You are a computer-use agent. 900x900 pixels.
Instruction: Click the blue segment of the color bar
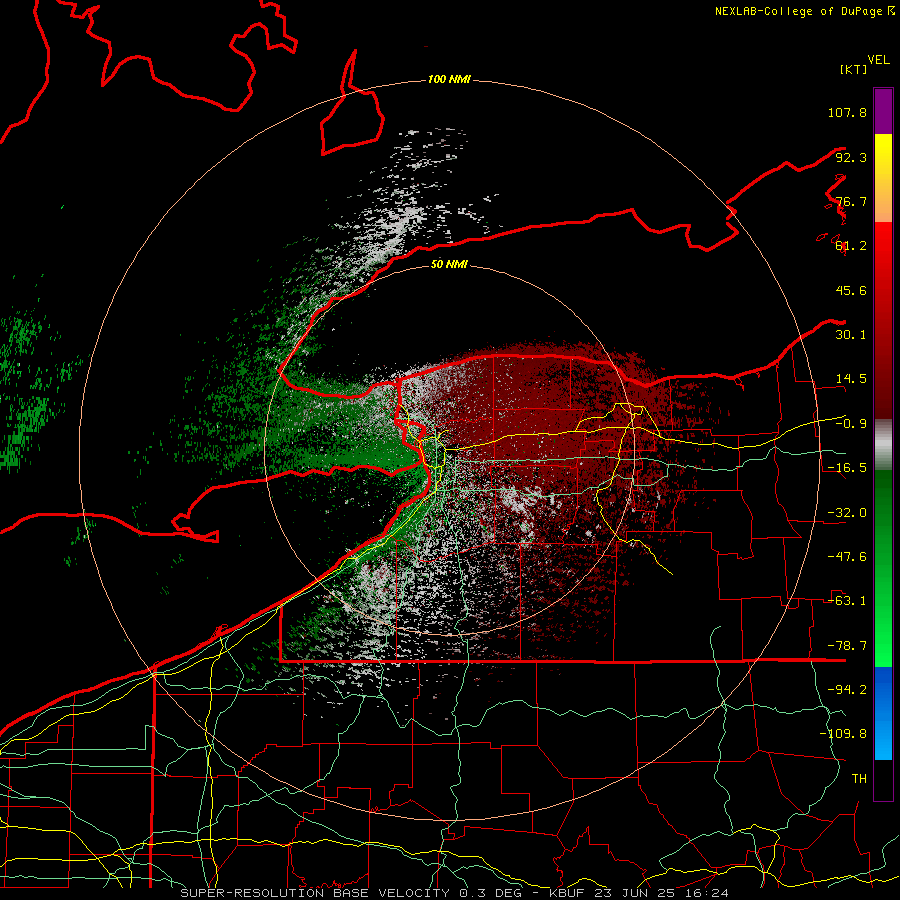pyautogui.click(x=883, y=713)
